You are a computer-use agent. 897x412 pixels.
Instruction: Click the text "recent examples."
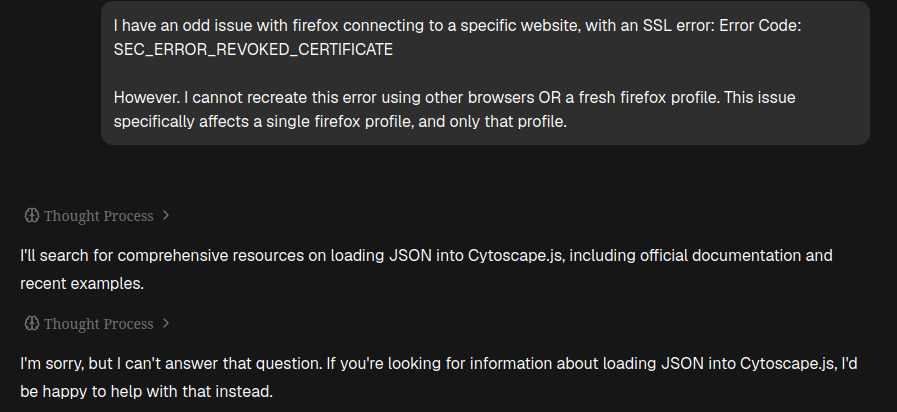[82, 283]
